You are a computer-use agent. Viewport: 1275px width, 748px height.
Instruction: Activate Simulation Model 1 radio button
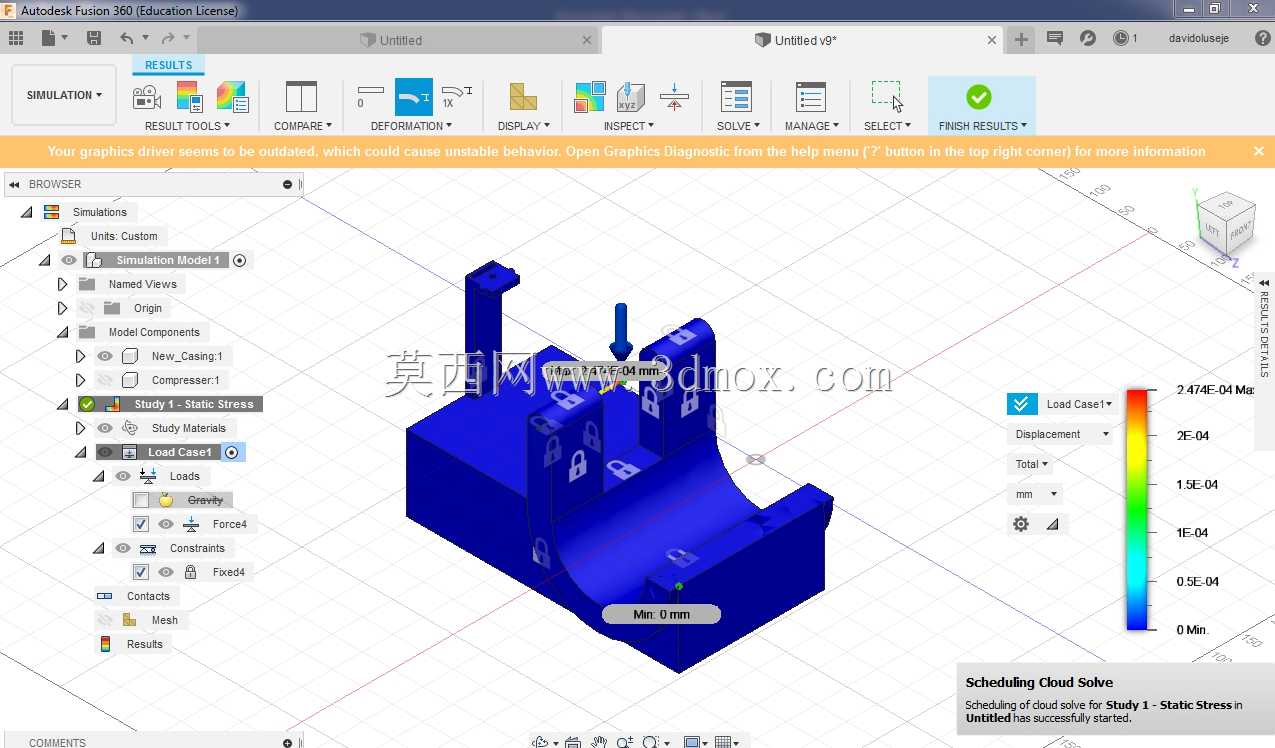[239, 260]
